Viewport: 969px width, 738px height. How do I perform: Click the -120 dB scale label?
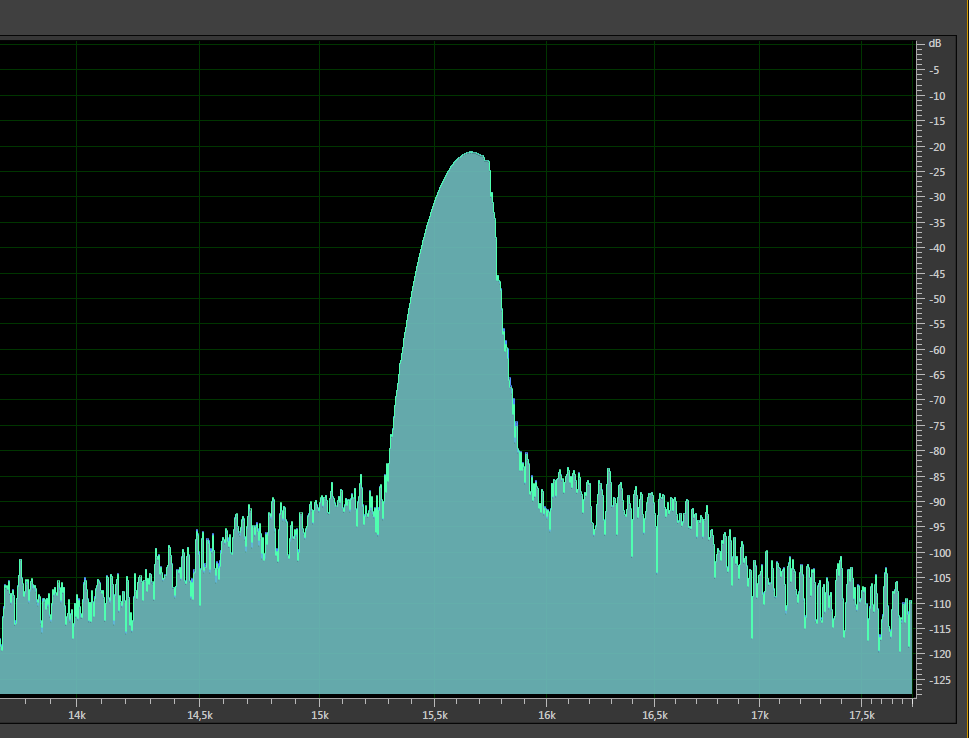pos(939,654)
